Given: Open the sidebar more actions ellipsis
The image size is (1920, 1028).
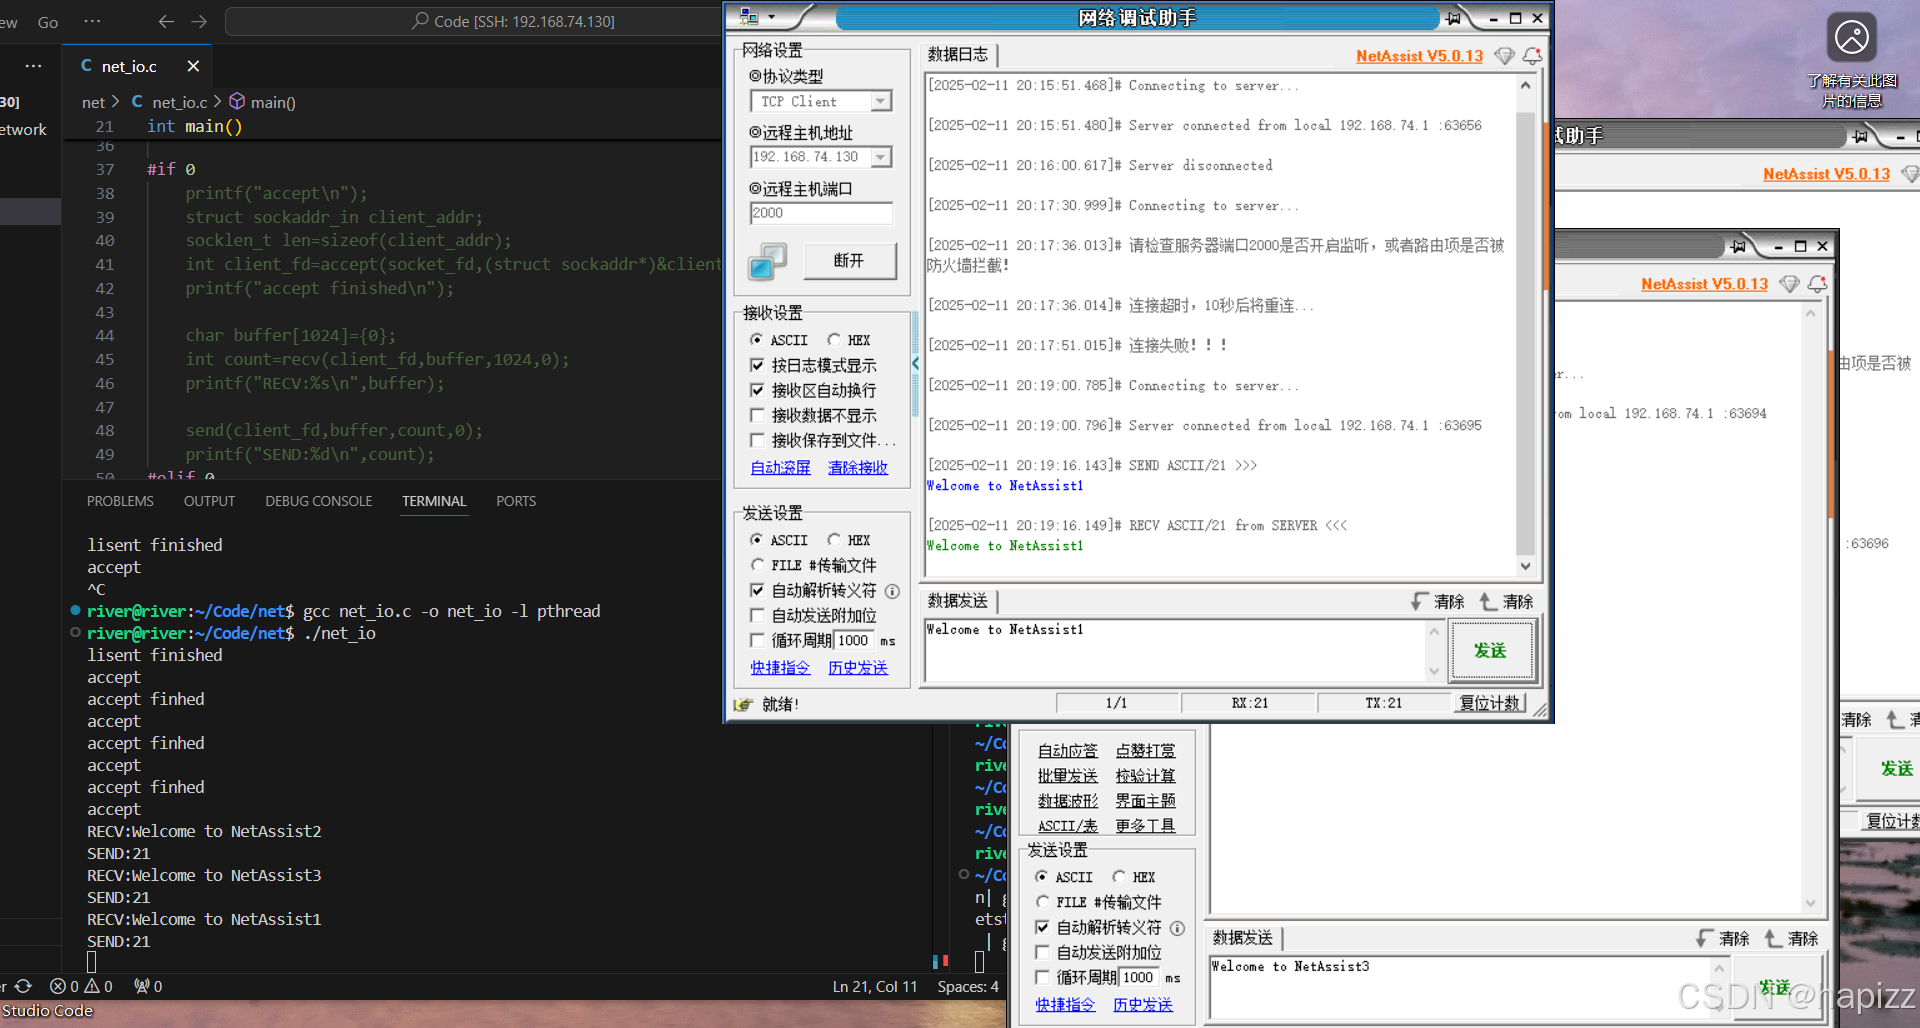Looking at the screenshot, I should (x=33, y=66).
